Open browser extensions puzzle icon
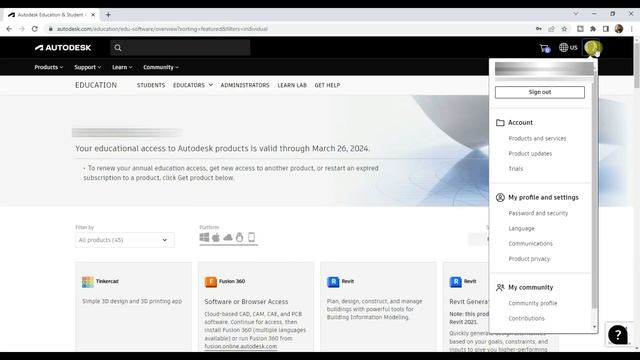The height and width of the screenshot is (360, 640). 593,29
